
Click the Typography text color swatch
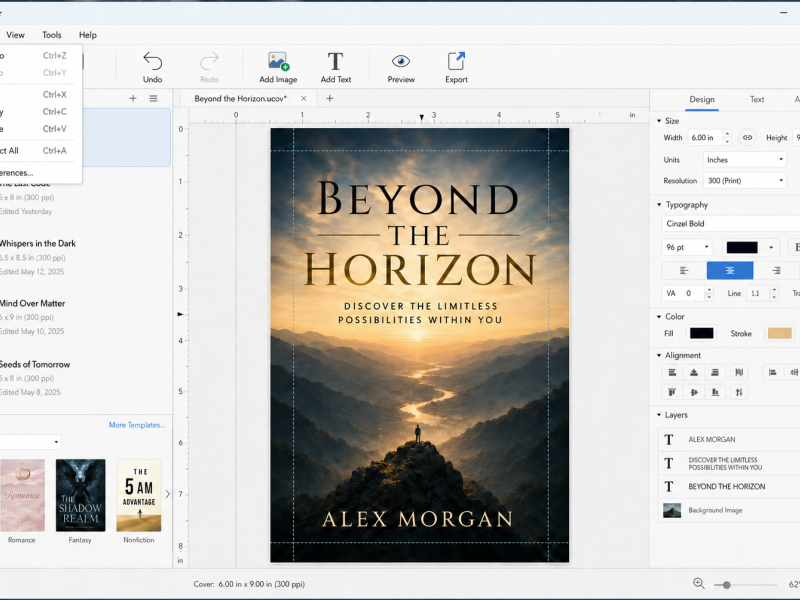[x=742, y=247]
